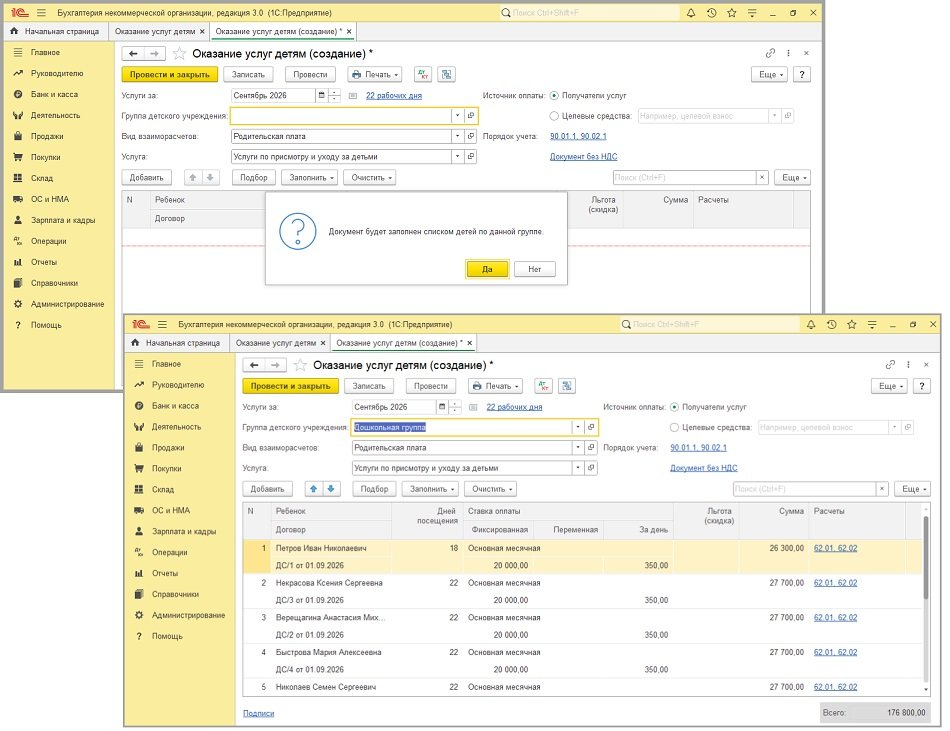Open Подписи link at bottom

pyautogui.click(x=259, y=713)
